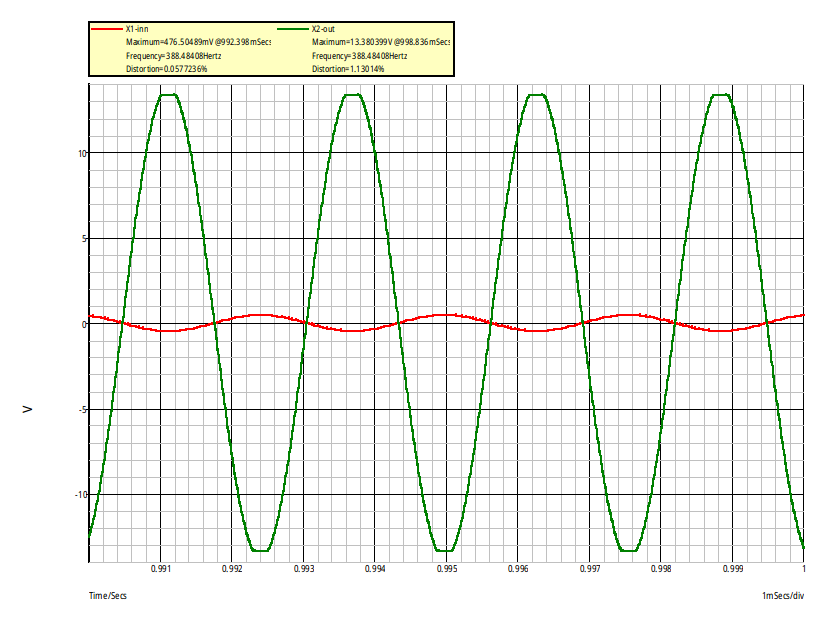
Task: Select X2-out Maximum=13.380399V measurement text
Action: click(x=381, y=42)
